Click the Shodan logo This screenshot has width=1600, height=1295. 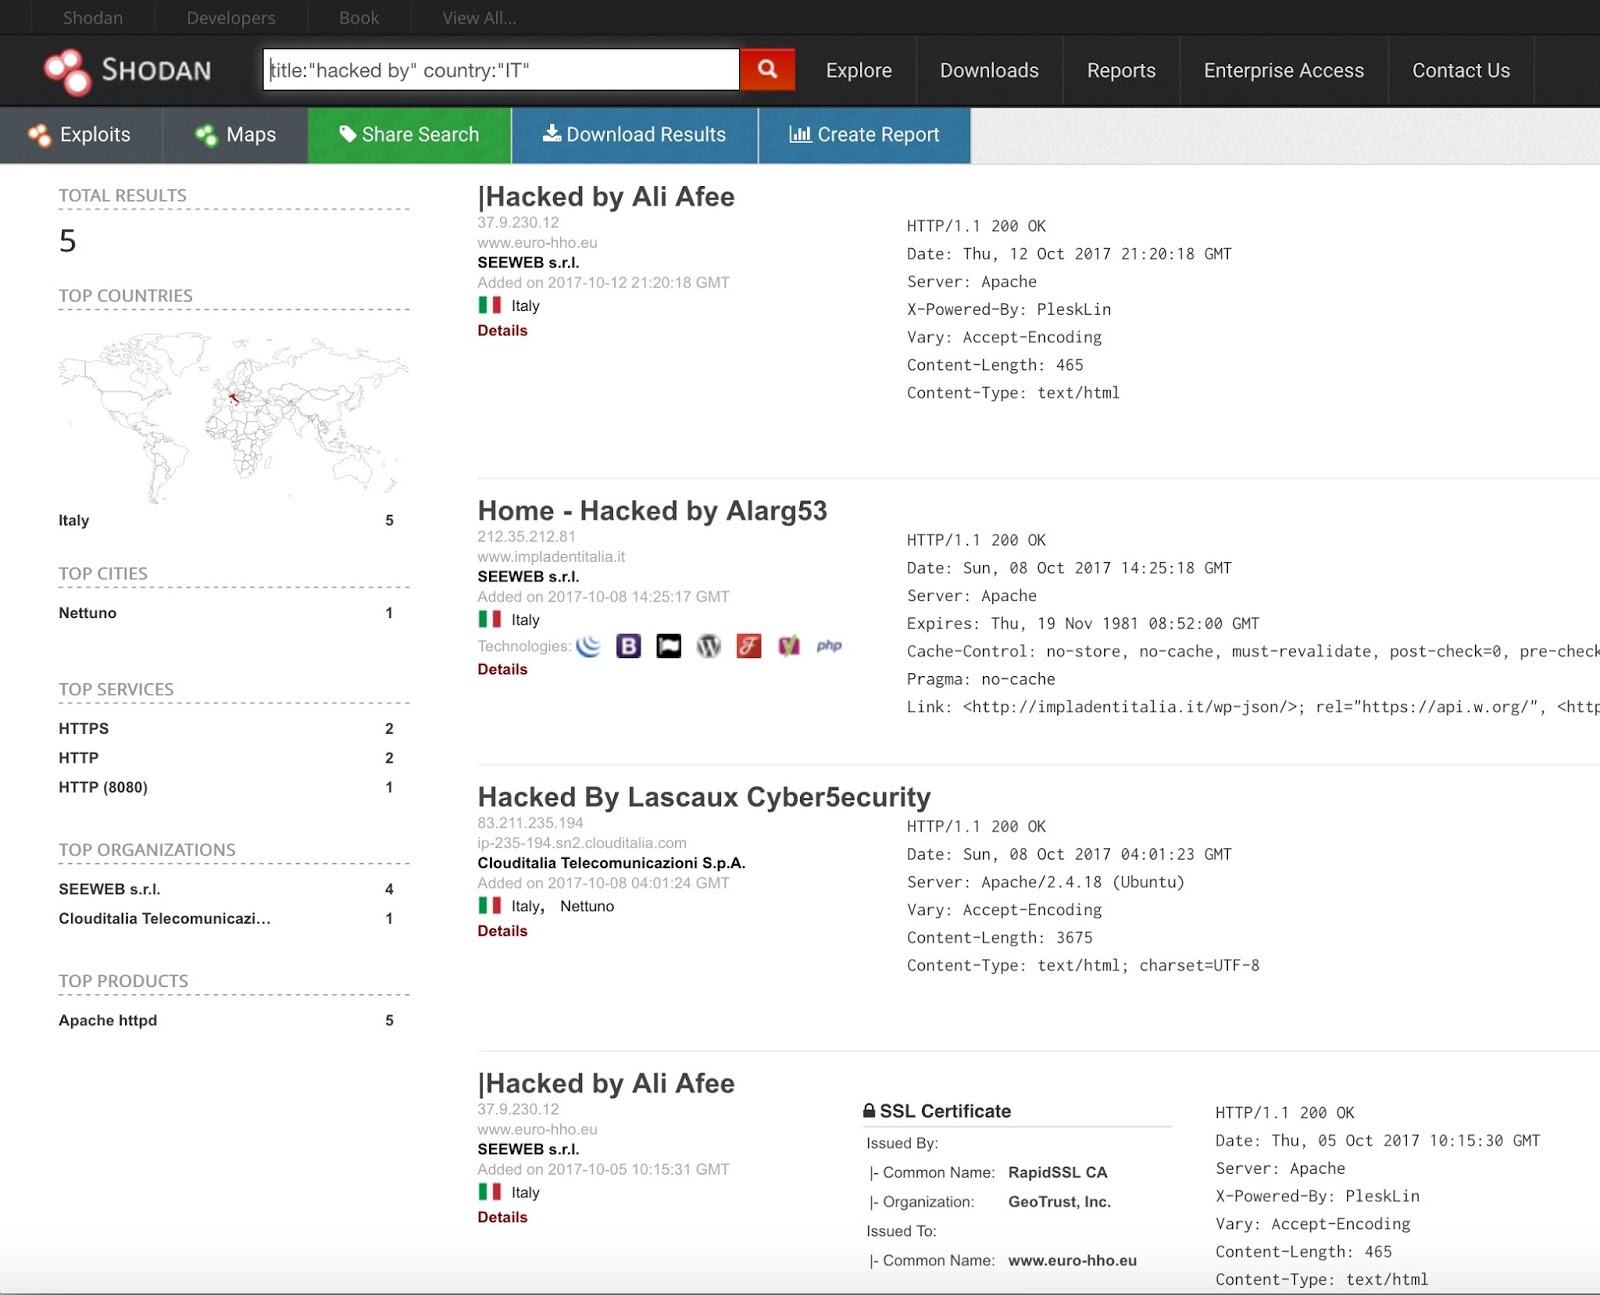click(127, 71)
